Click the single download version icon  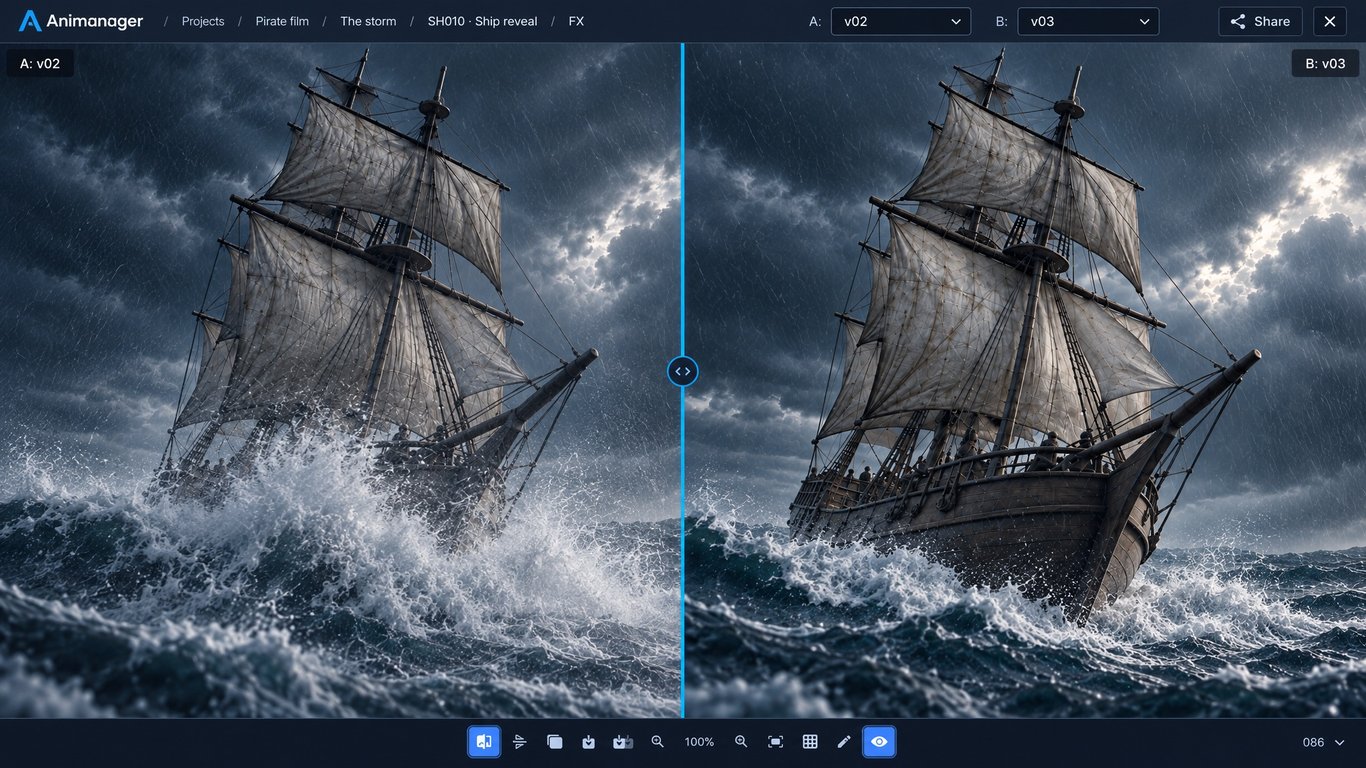coord(589,742)
